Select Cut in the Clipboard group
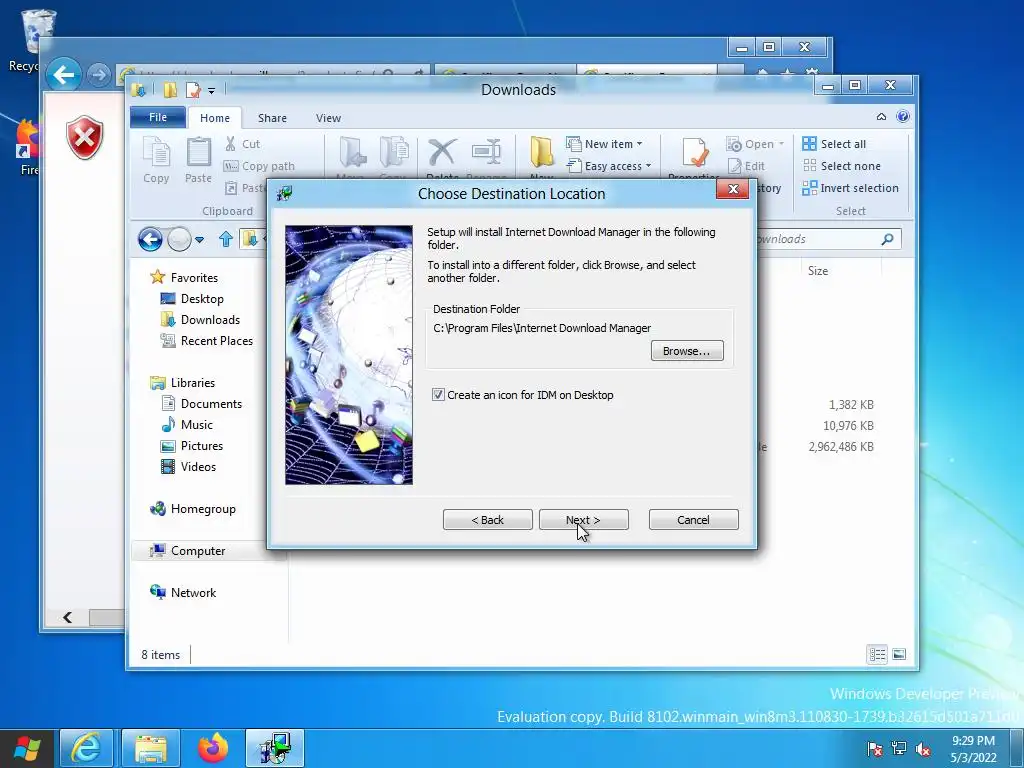The image size is (1024, 768). click(242, 144)
